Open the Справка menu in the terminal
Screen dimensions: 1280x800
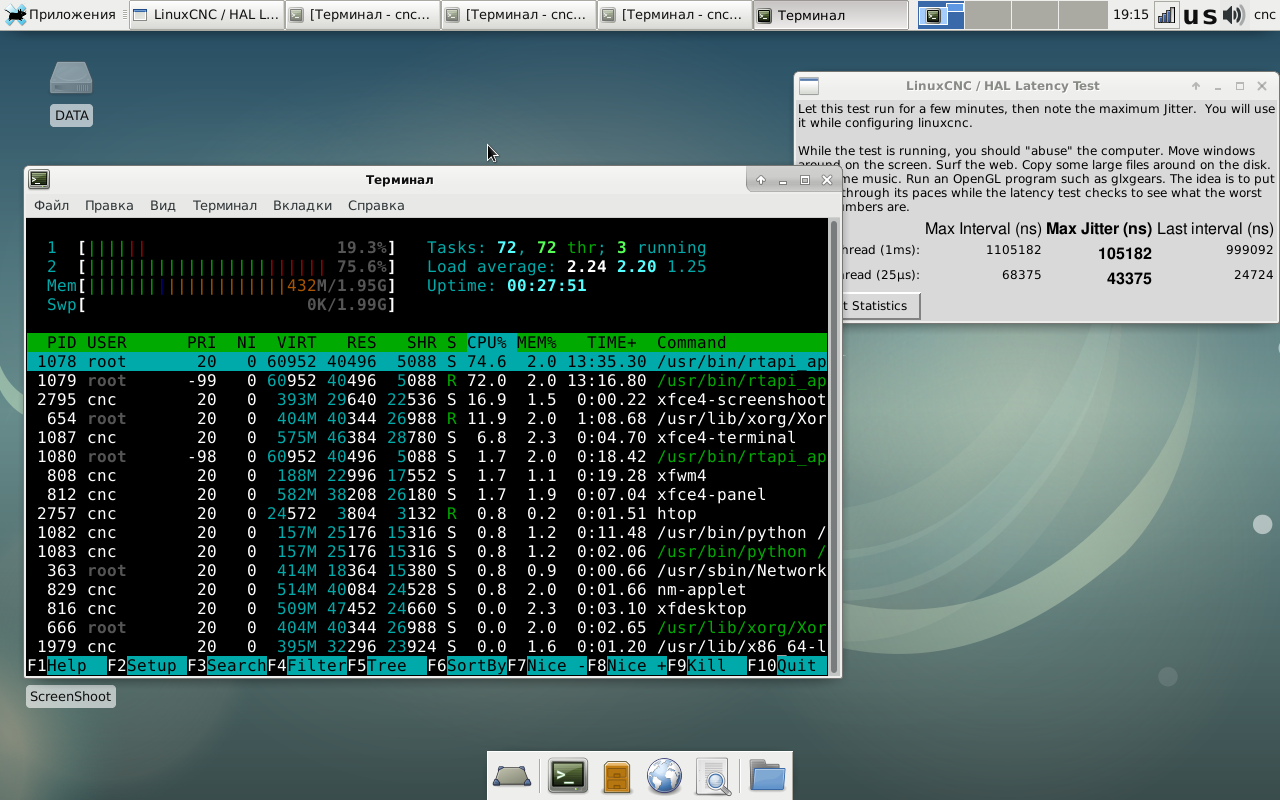pyautogui.click(x=376, y=205)
